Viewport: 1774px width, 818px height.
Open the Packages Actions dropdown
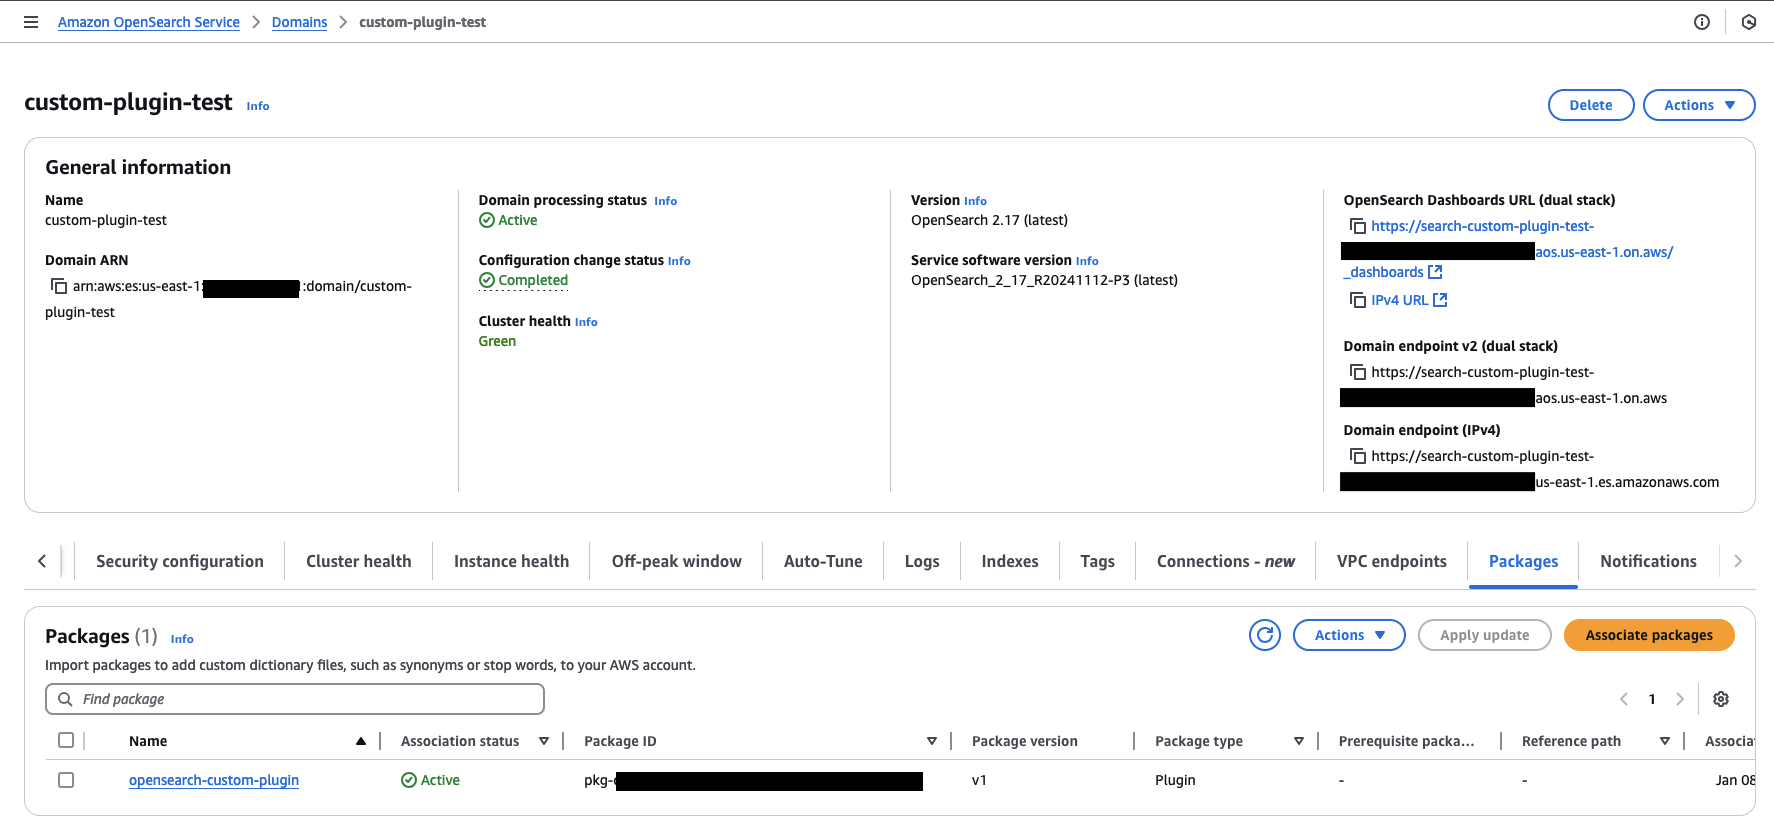tap(1349, 635)
